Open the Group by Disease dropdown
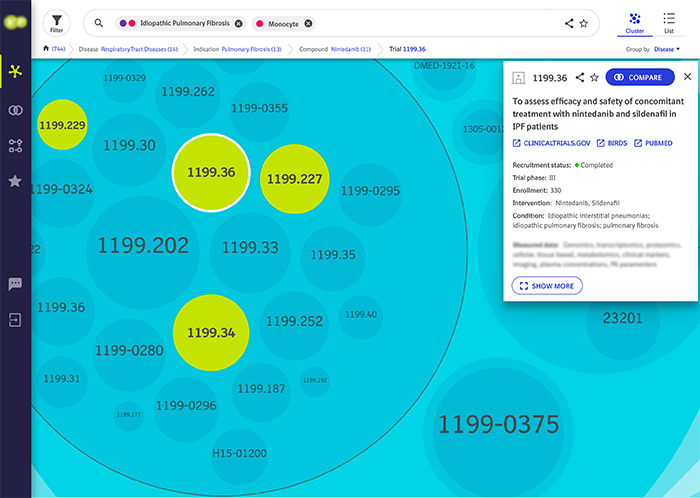This screenshot has height=498, width=700. tap(667, 49)
